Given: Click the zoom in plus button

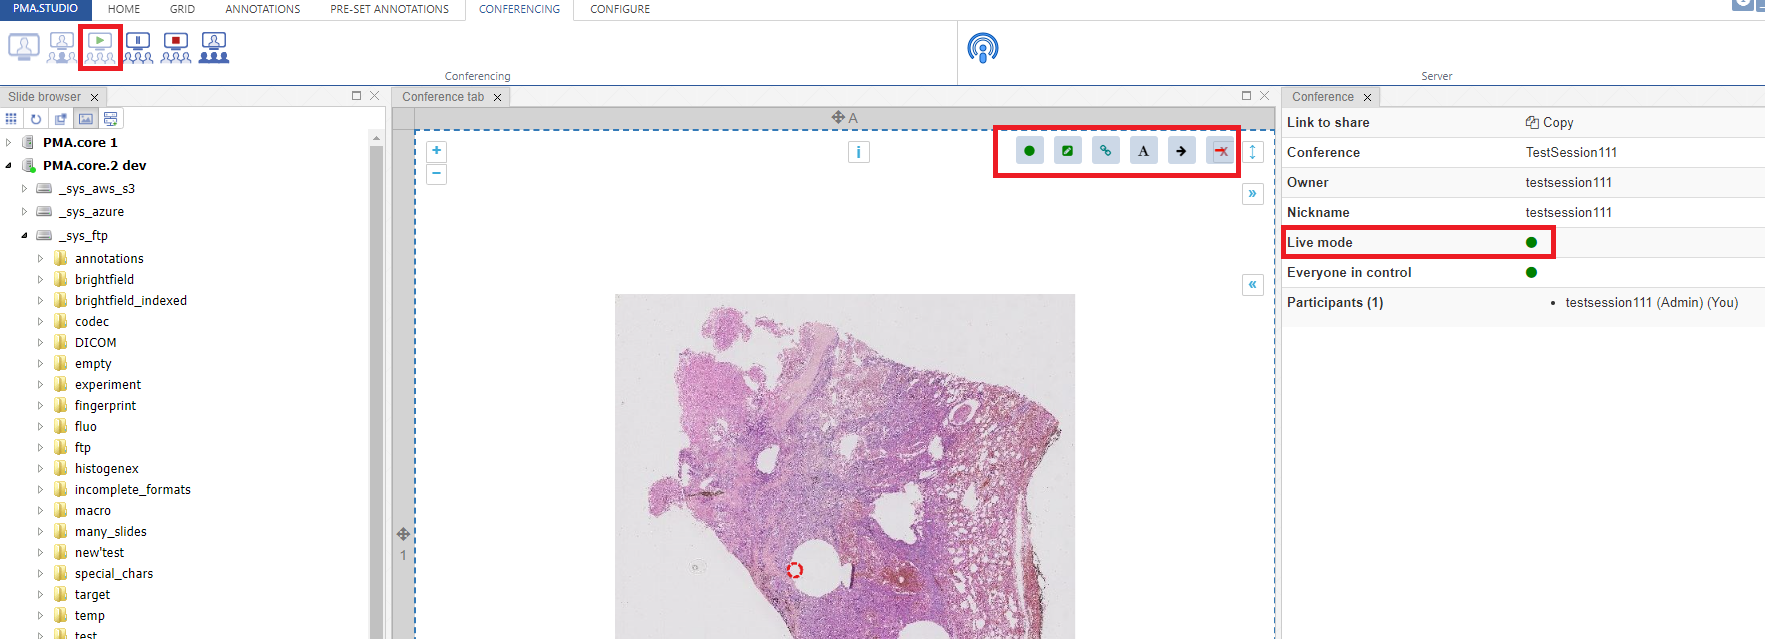Looking at the screenshot, I should [436, 151].
